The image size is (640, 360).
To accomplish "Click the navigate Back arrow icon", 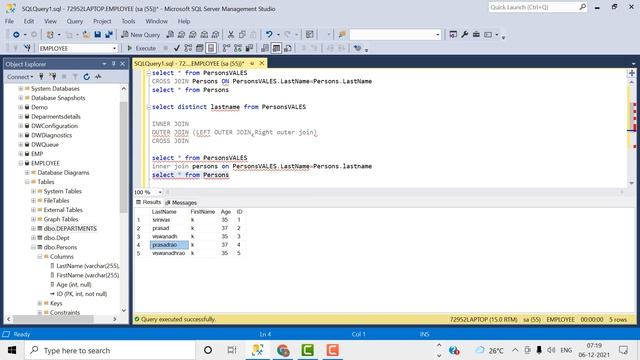I will click(16, 35).
